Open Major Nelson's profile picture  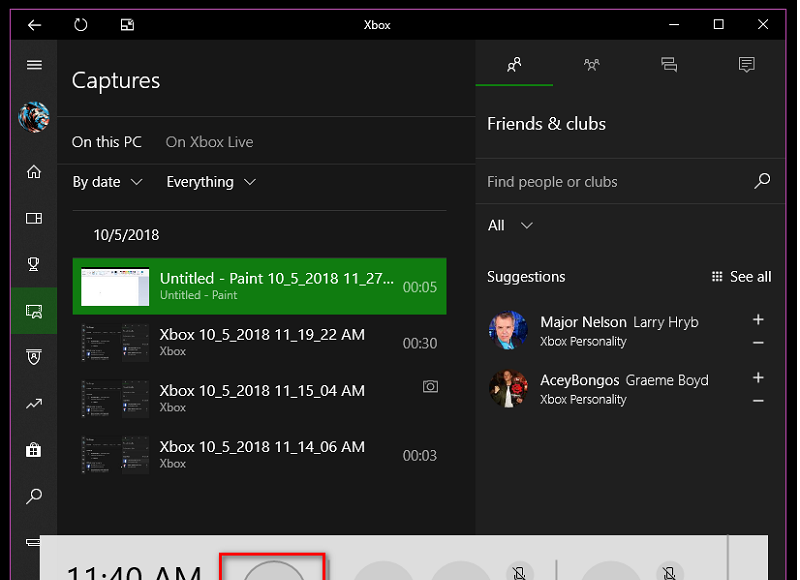pos(508,330)
